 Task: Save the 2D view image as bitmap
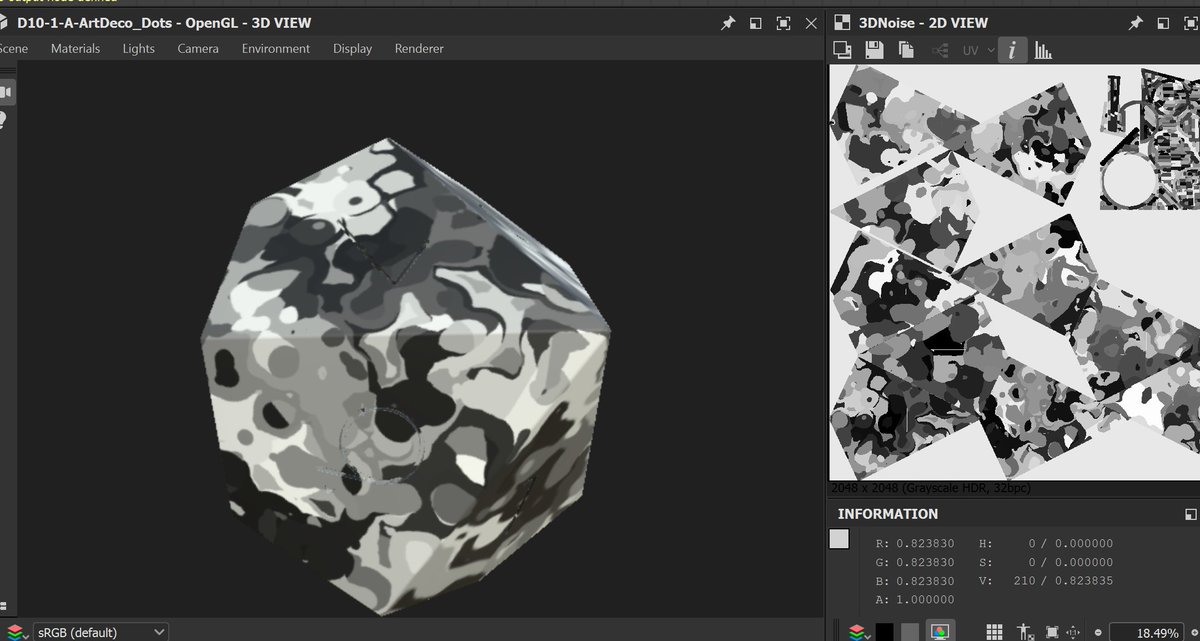[x=873, y=50]
